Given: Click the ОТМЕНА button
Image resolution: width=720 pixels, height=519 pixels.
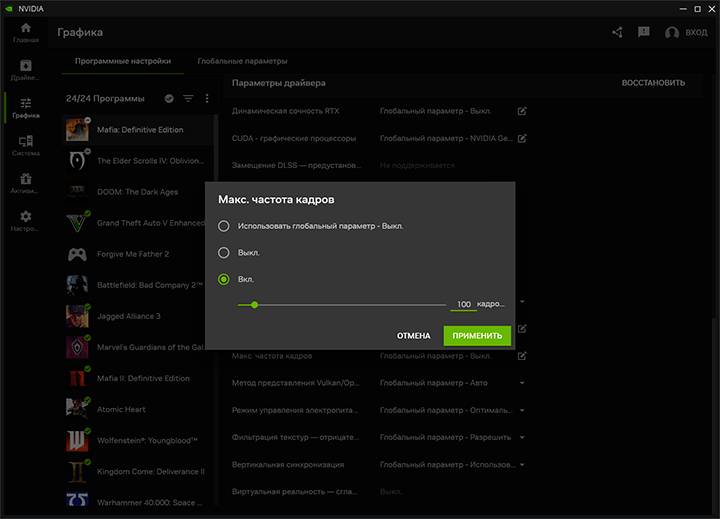Looking at the screenshot, I should [414, 336].
